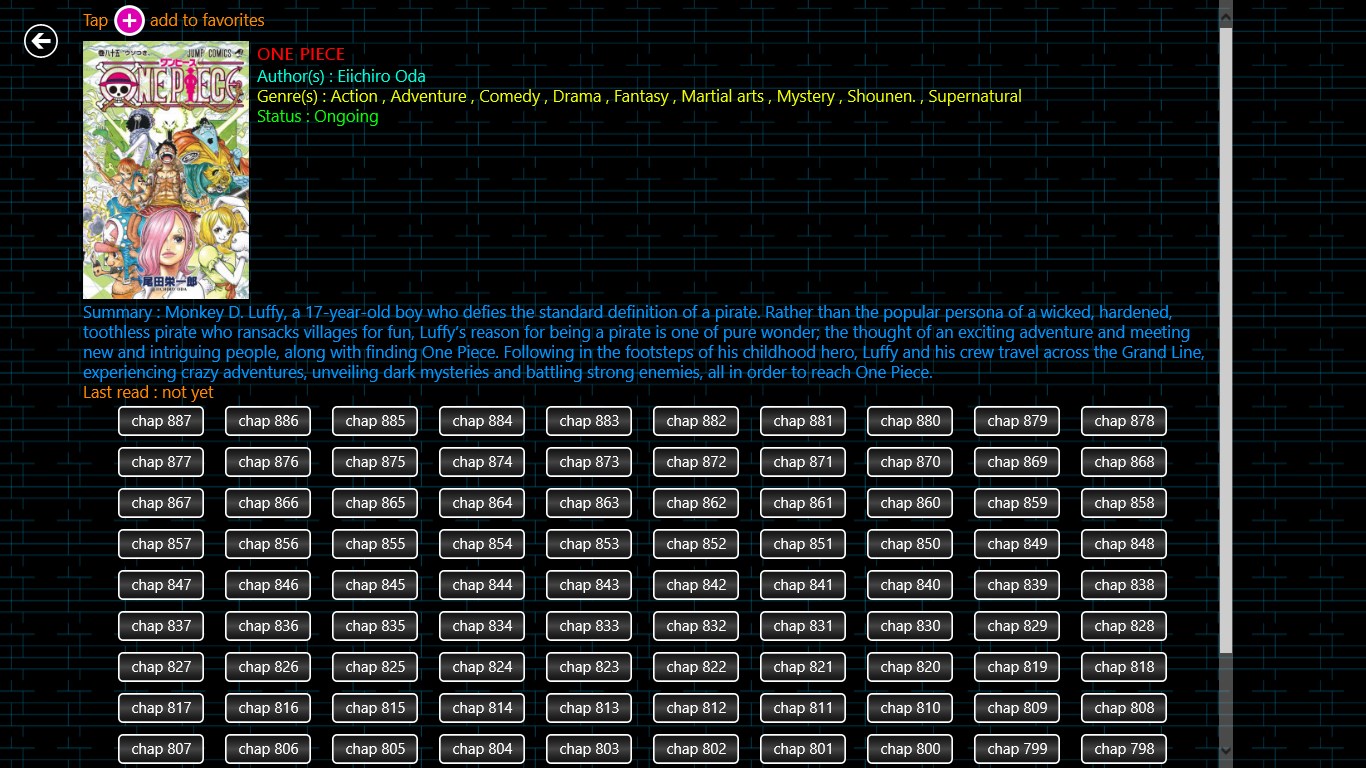Open chap 861
This screenshot has width=1366, height=768.
pyautogui.click(x=803, y=503)
